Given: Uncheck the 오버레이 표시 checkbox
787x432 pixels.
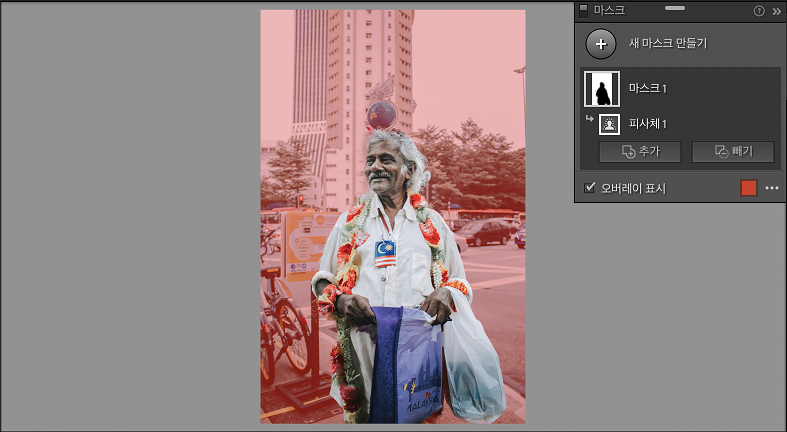Looking at the screenshot, I should click(590, 188).
